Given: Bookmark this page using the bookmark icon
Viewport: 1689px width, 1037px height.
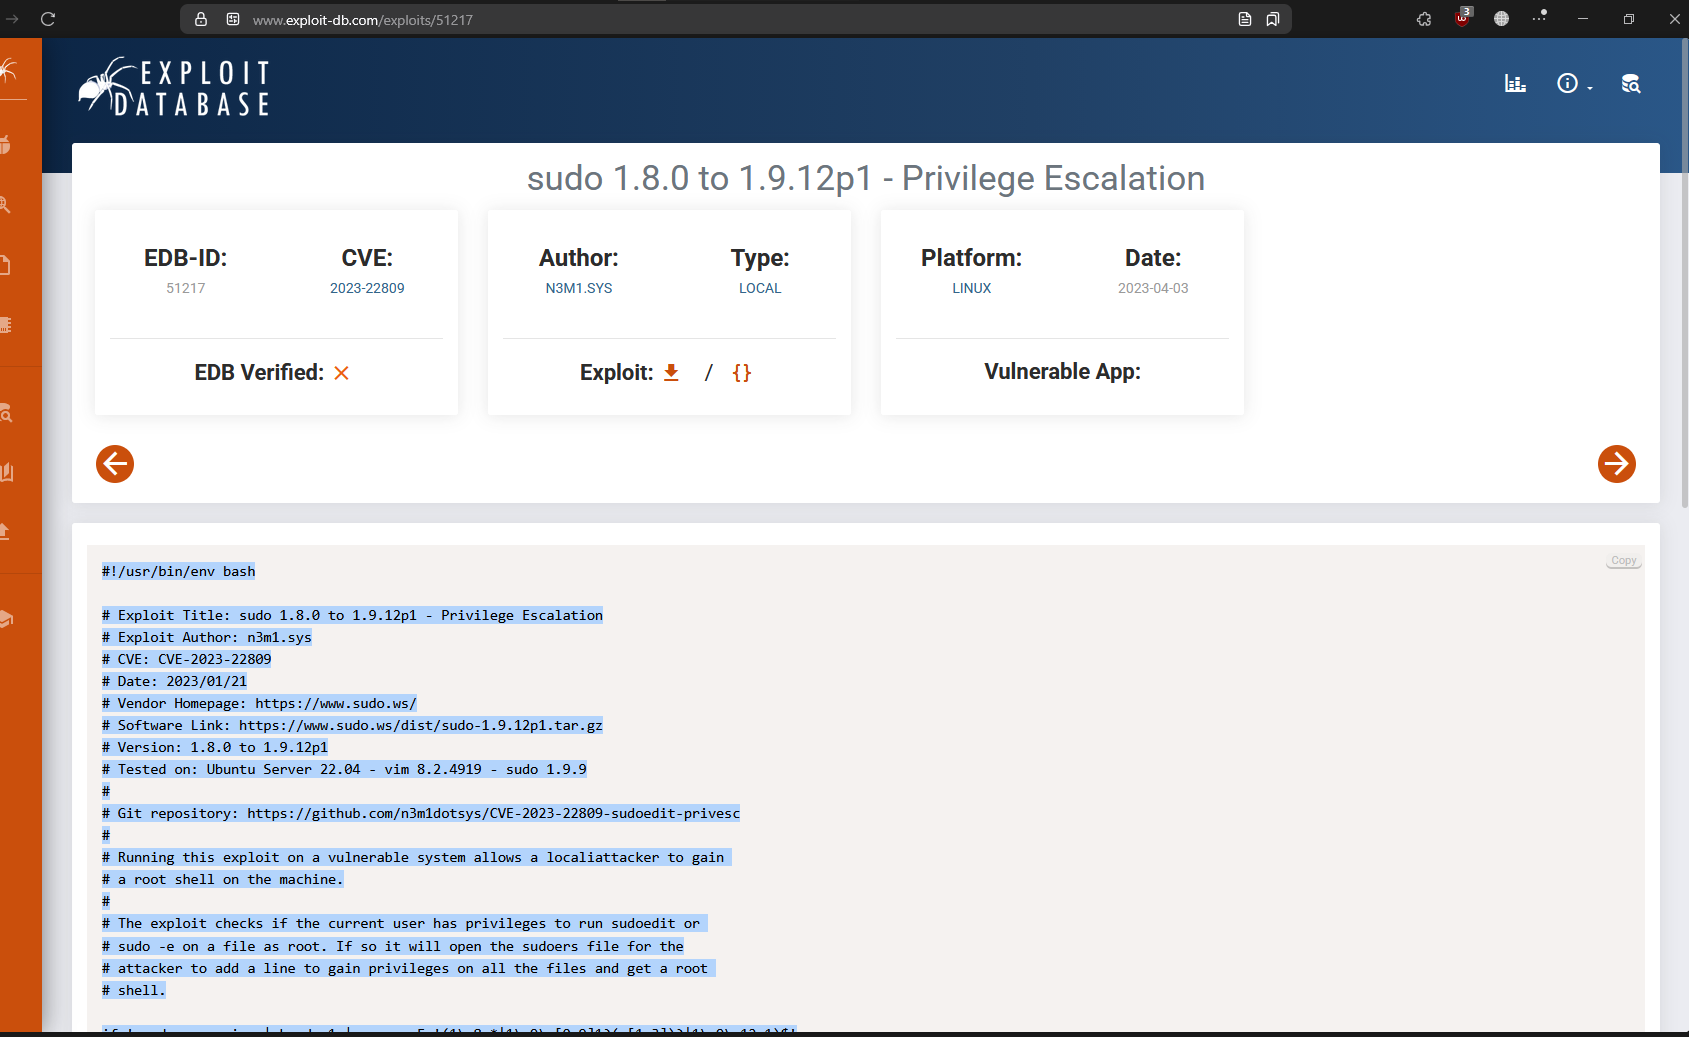Looking at the screenshot, I should (1273, 19).
